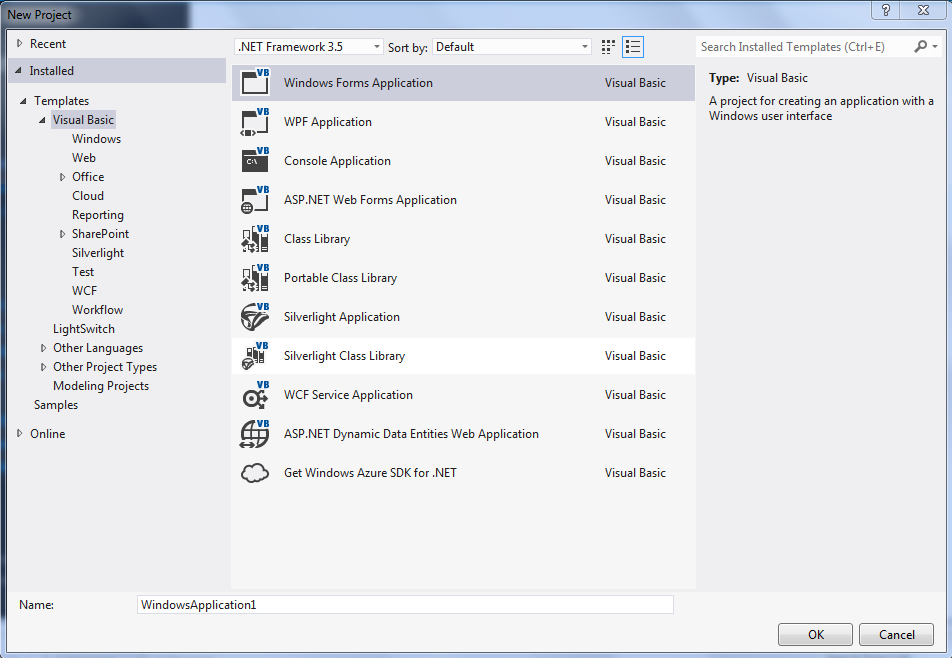Select the Modeling Projects tree item
The height and width of the screenshot is (658, 952).
101,385
